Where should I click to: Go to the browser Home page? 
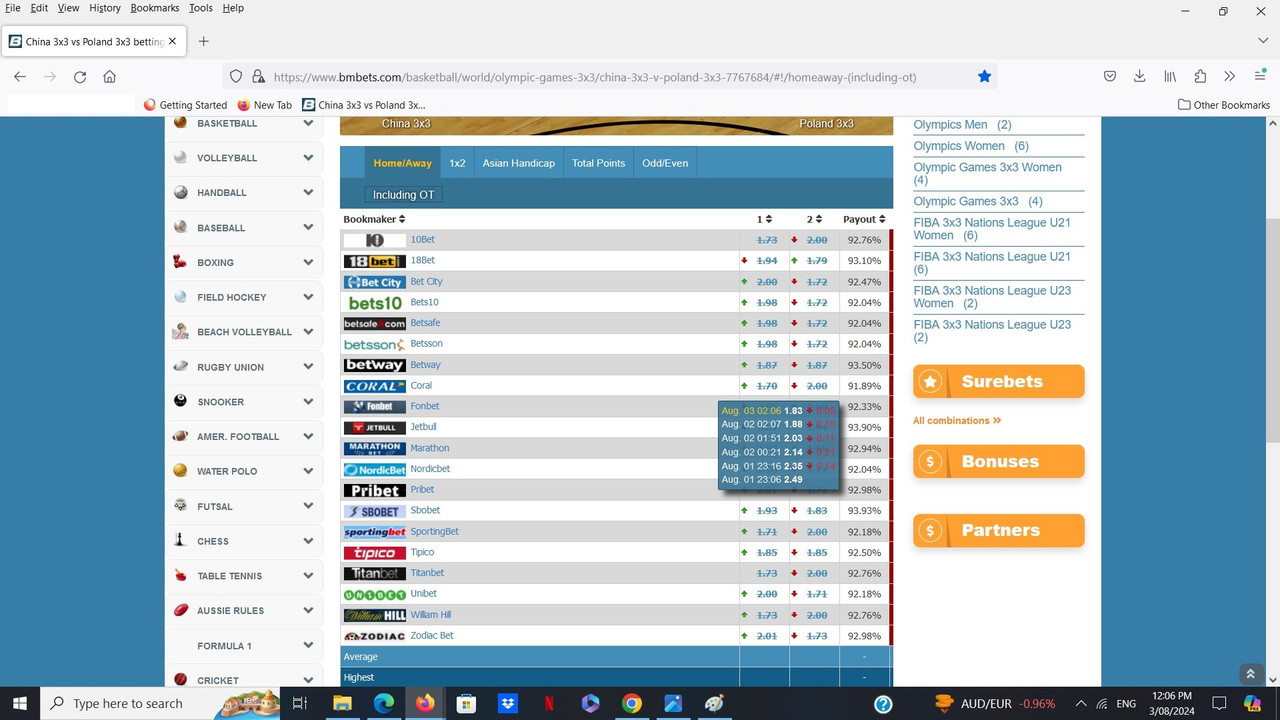point(110,76)
